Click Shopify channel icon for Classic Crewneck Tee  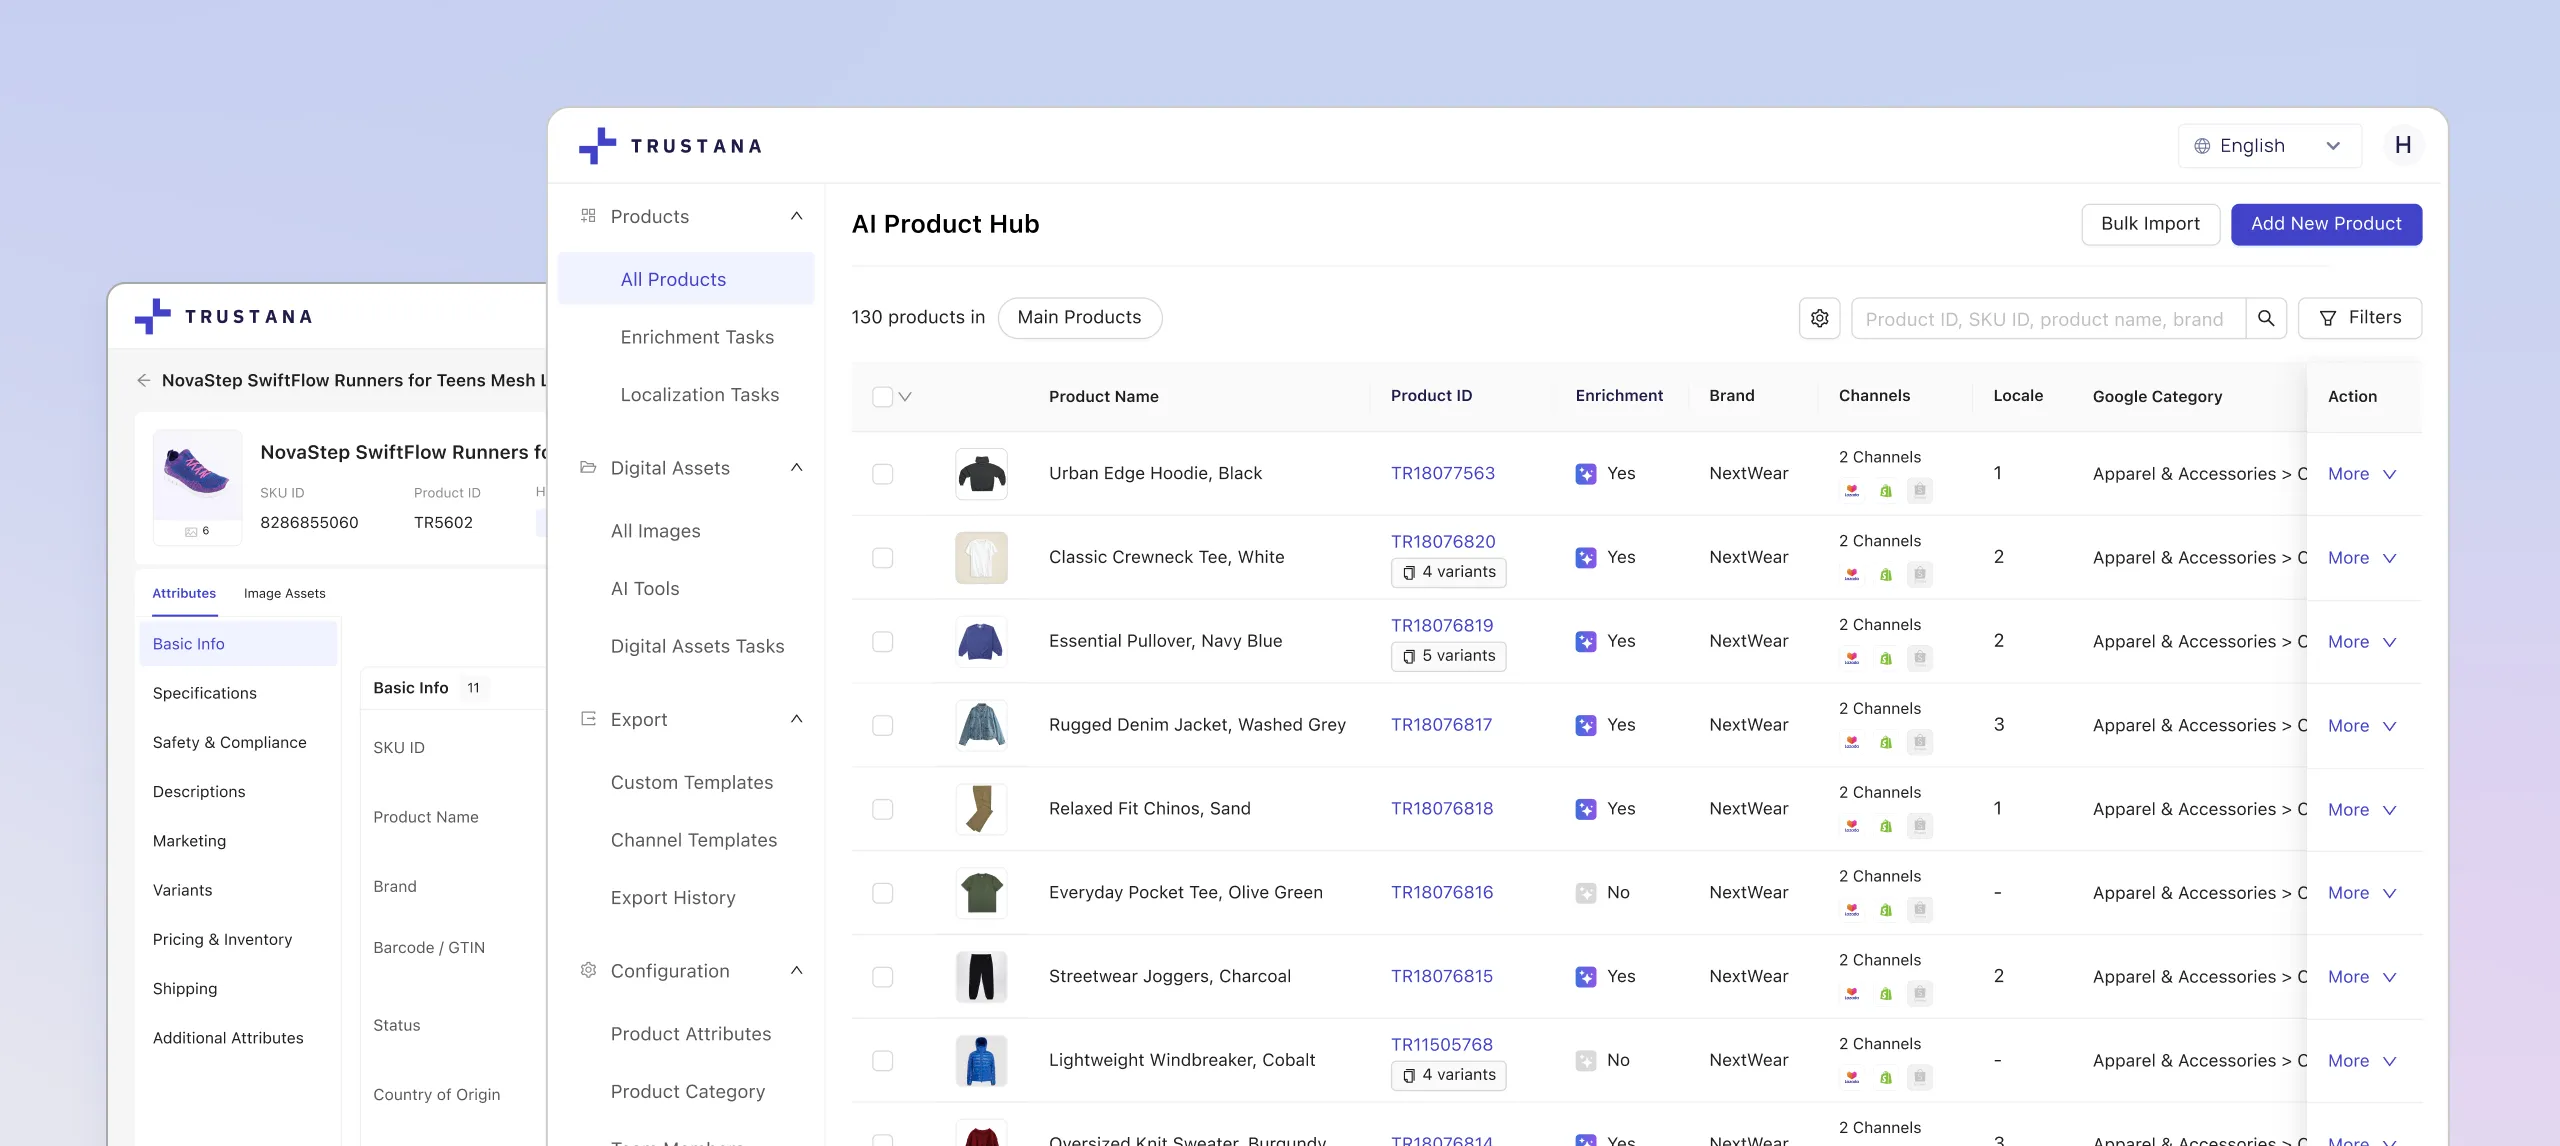pos(1886,575)
